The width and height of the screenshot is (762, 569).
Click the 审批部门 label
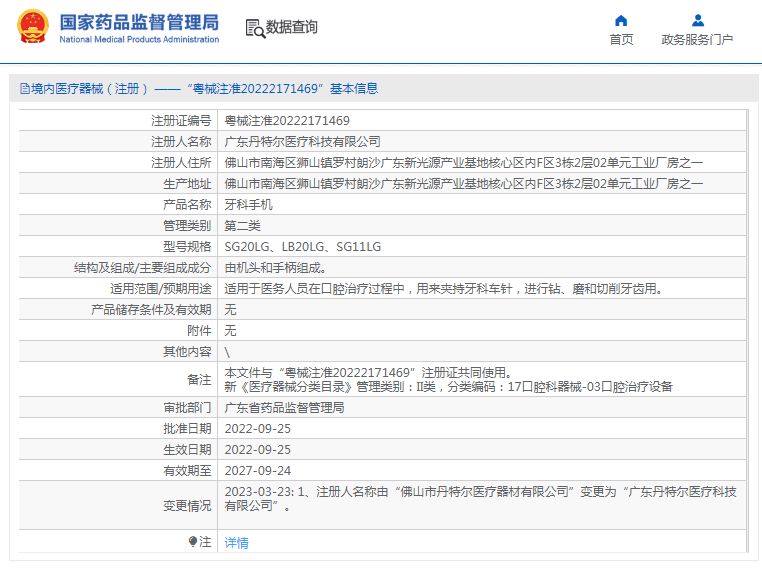(x=187, y=407)
